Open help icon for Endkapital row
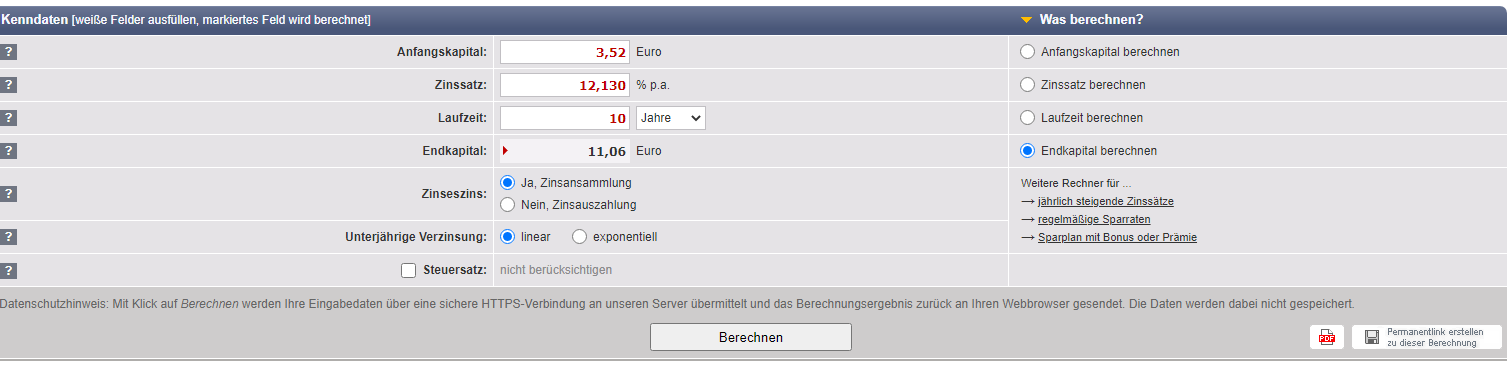Screen dimensions: 1512x369 pyautogui.click(x=9, y=151)
